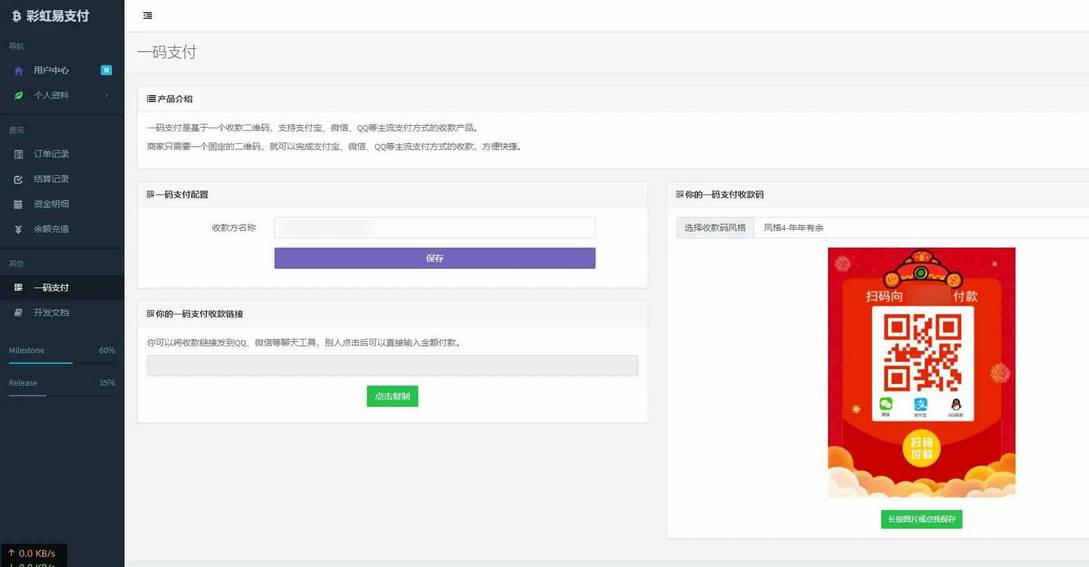Click the QR icon in 你的一码支付收款链接 header
The width and height of the screenshot is (1089, 567).
pos(151,314)
